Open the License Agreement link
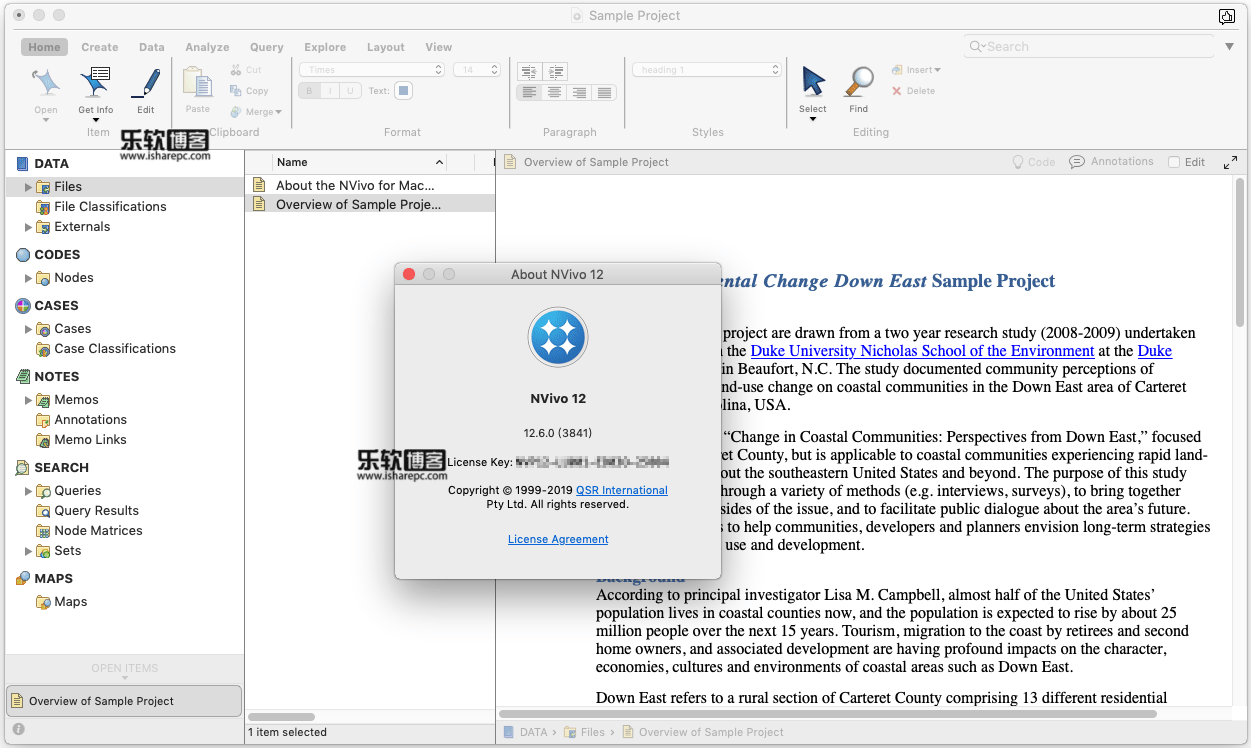This screenshot has height=748, width=1251. click(x=558, y=539)
